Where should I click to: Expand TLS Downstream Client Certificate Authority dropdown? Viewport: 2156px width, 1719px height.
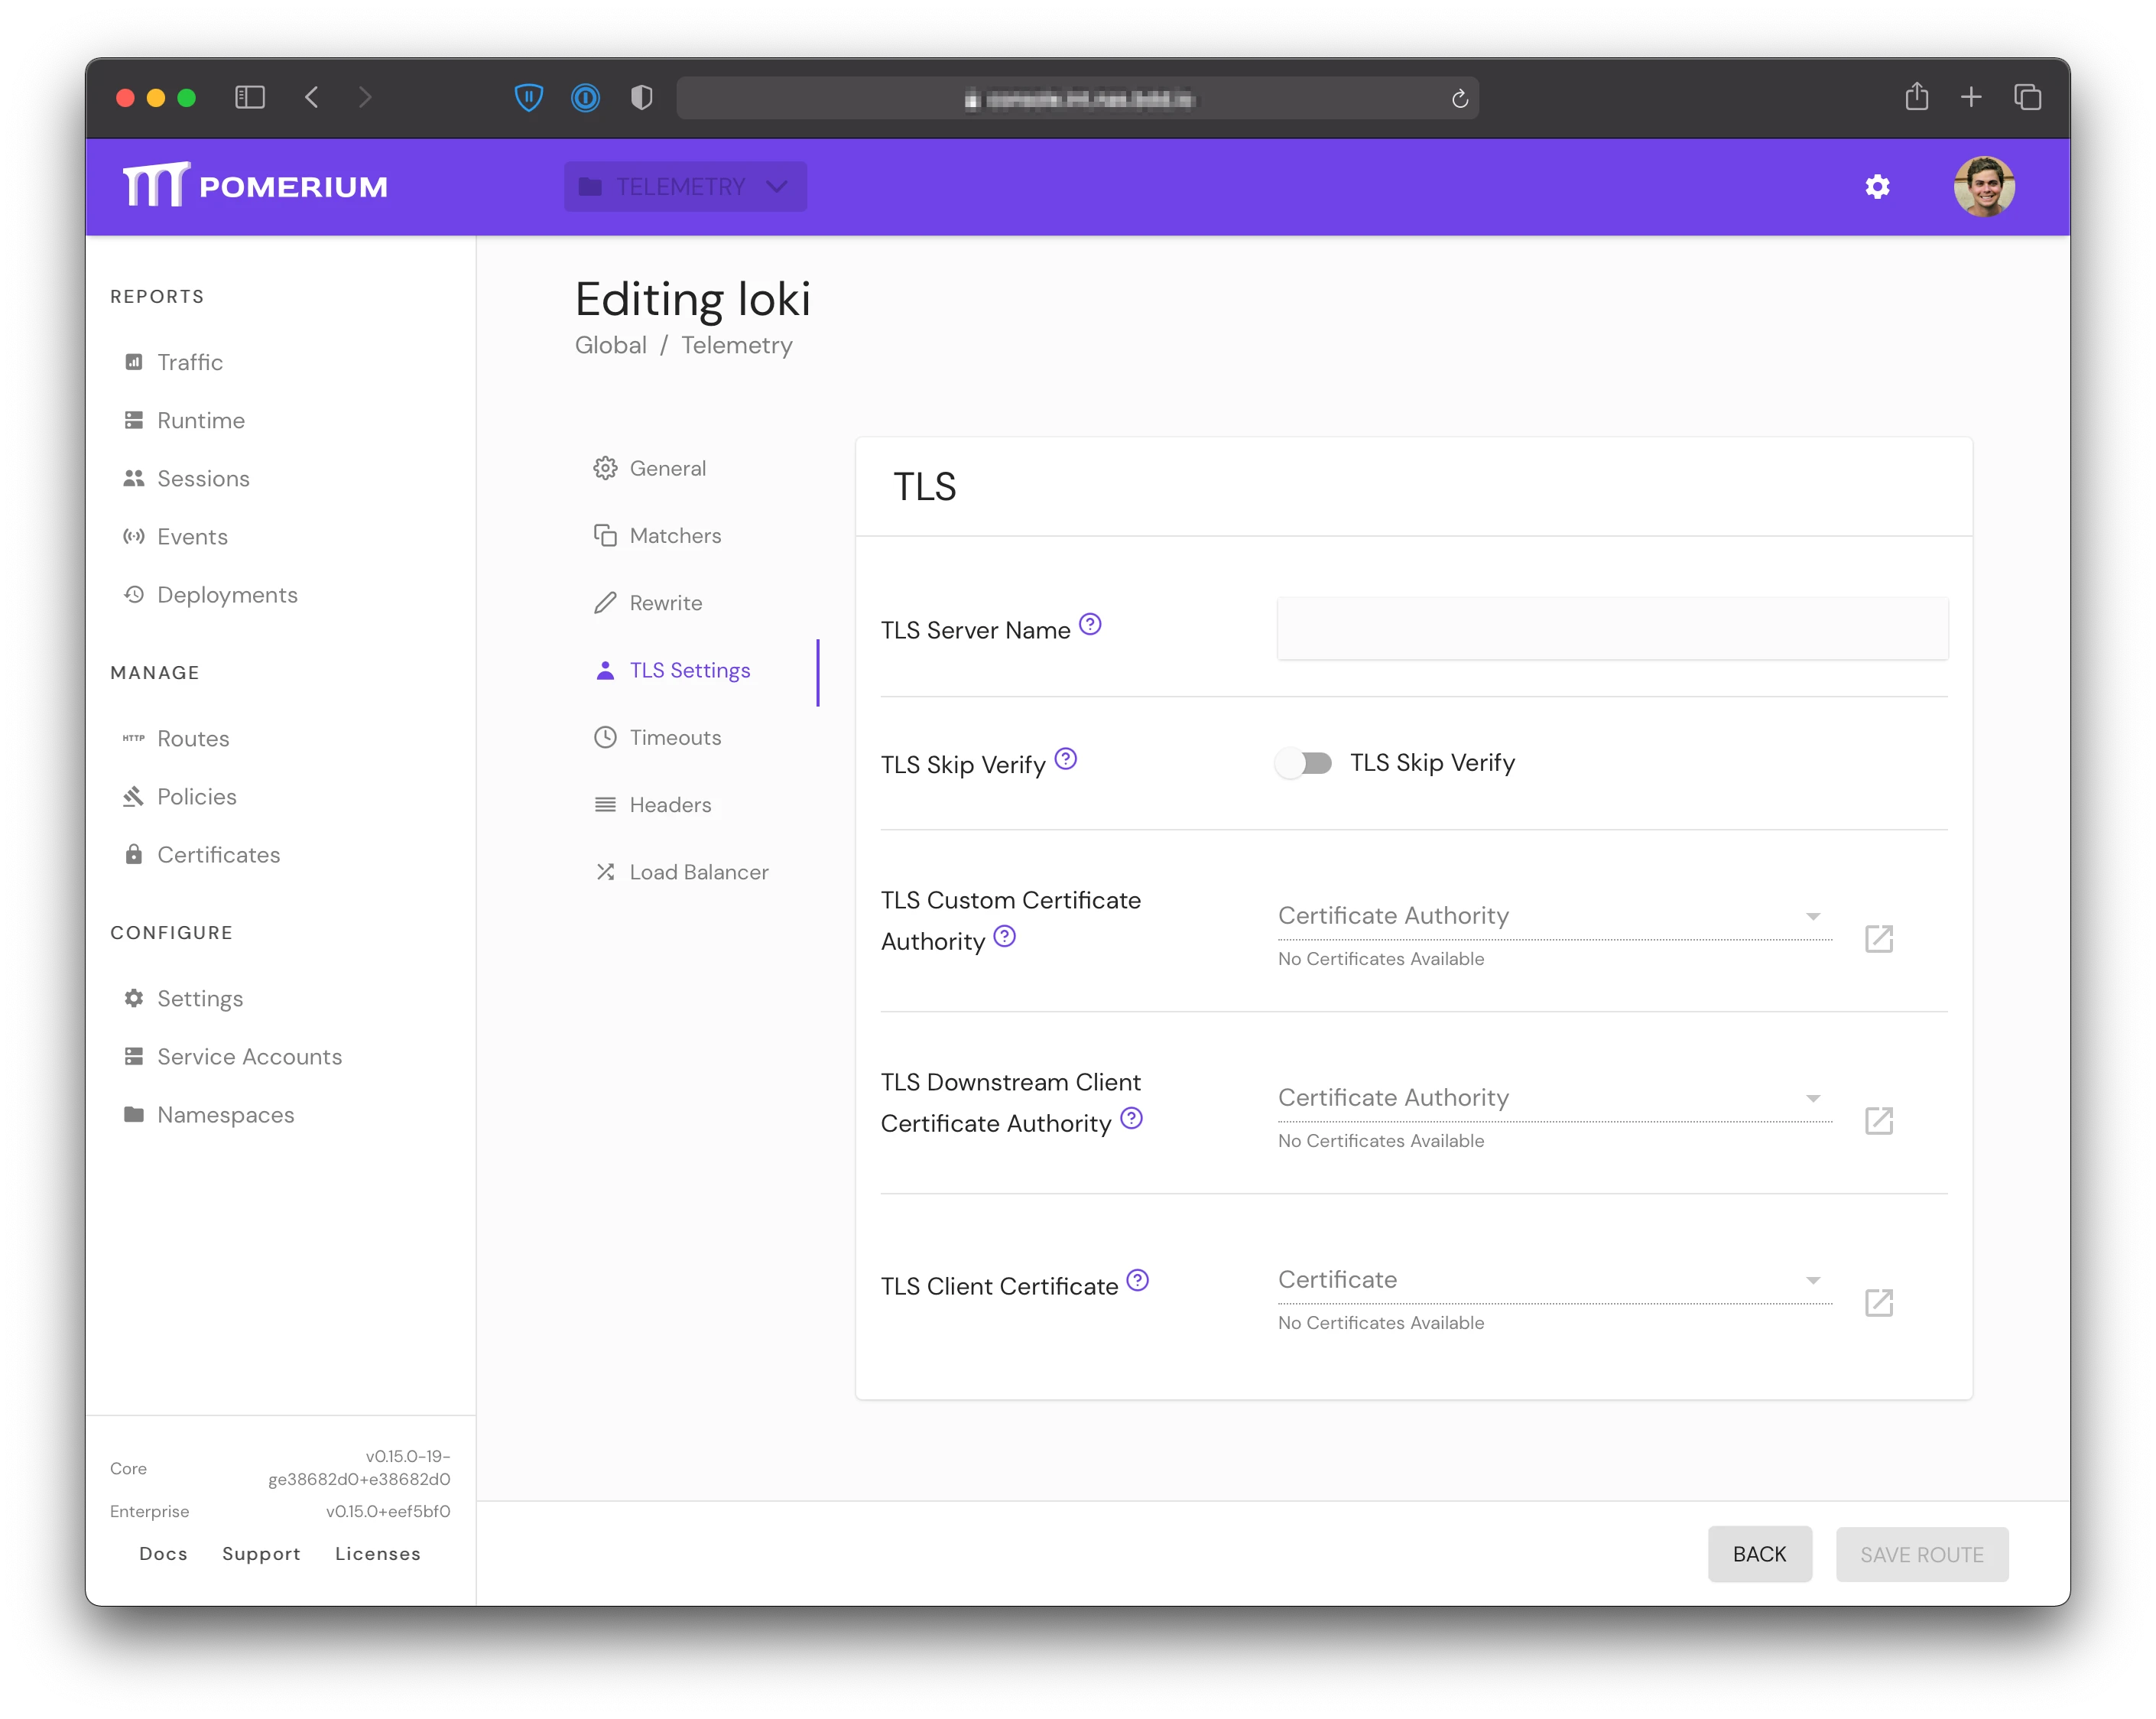[x=1555, y=1099]
